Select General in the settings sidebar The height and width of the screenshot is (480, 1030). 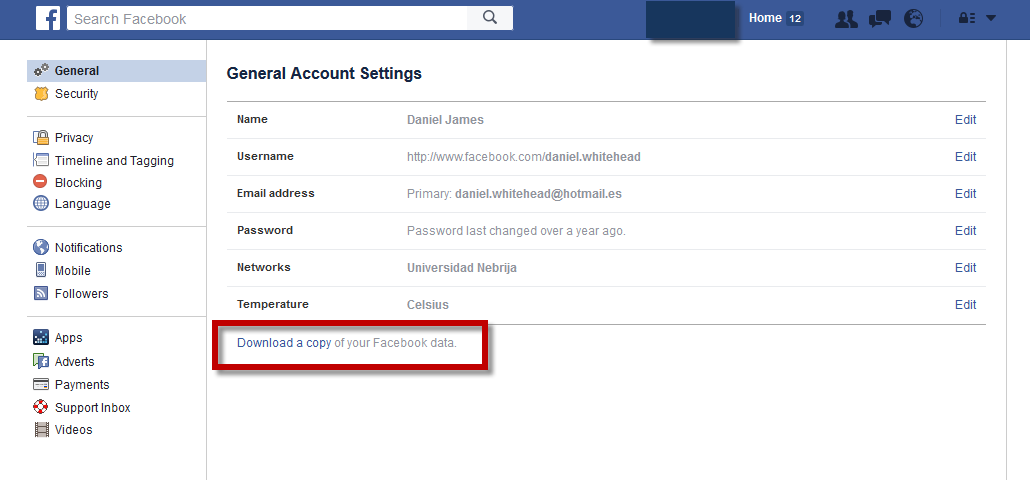[76, 71]
